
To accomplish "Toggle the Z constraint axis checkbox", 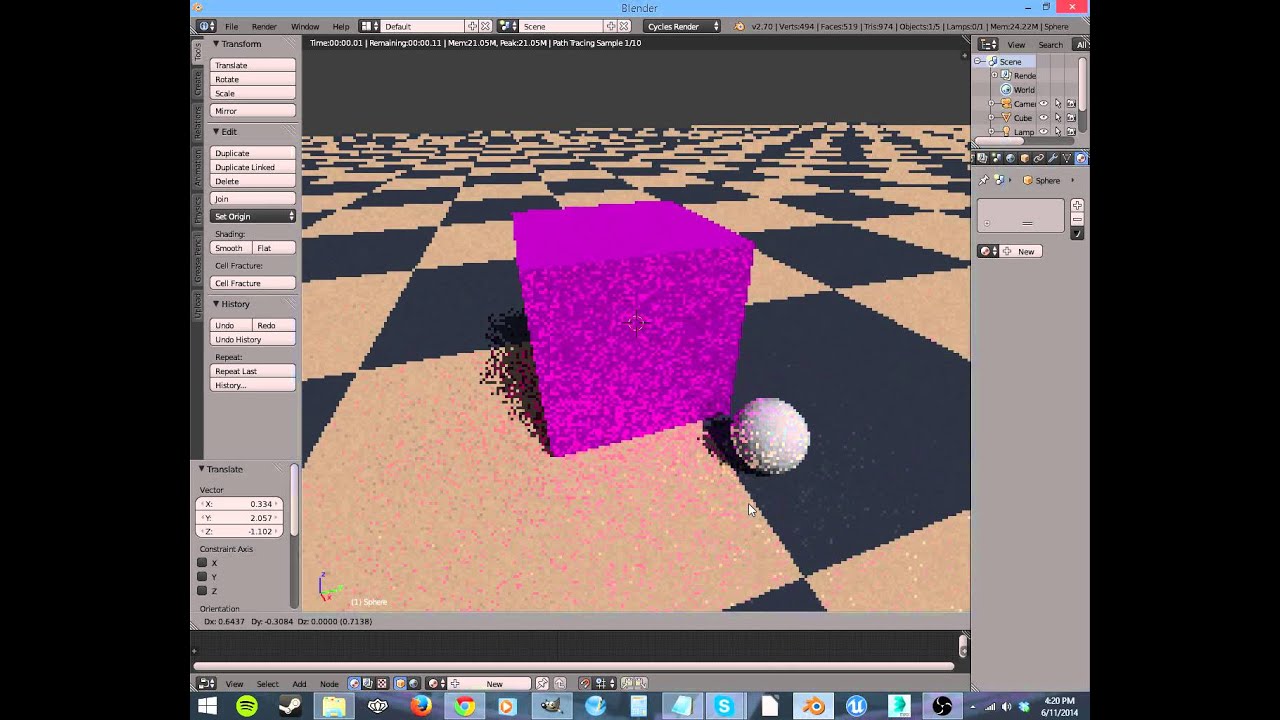I will tap(202, 591).
